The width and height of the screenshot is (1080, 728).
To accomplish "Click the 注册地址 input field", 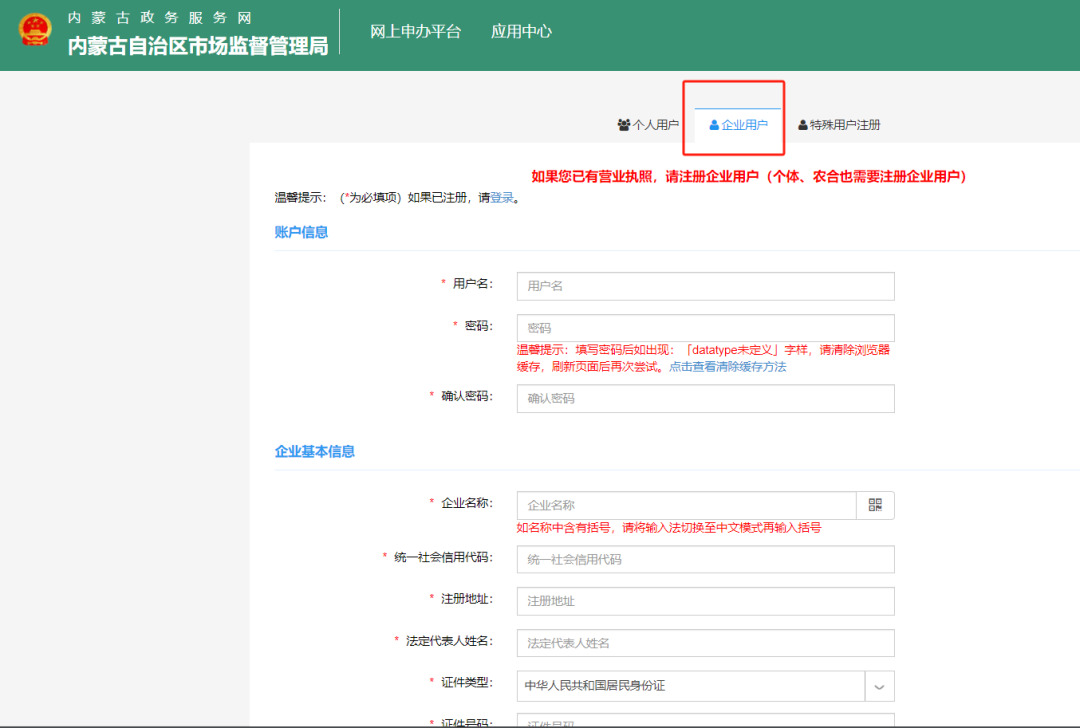I will click(x=705, y=601).
